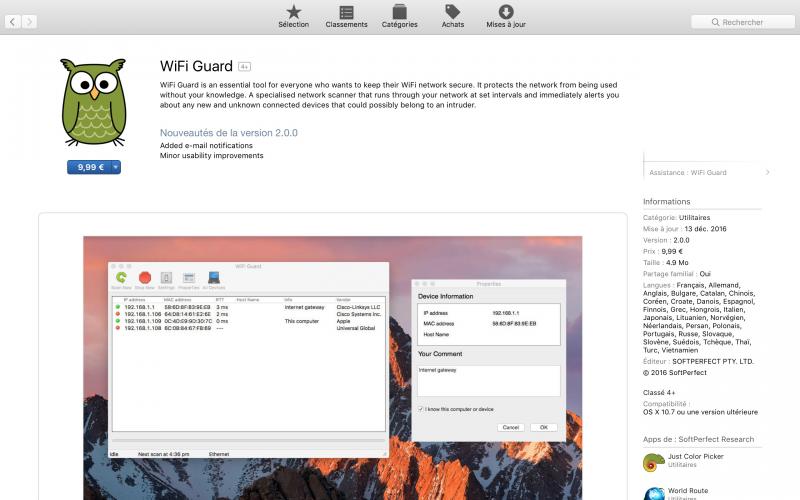Click the All Devices icon in screenshot
This screenshot has width=800, height=500.
point(214,280)
